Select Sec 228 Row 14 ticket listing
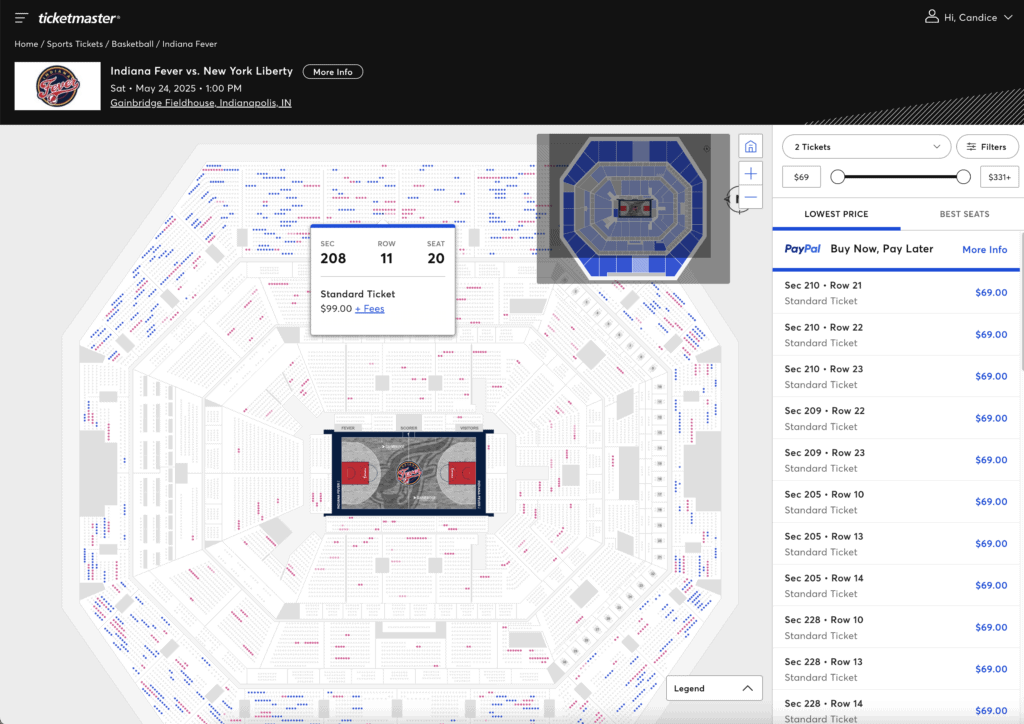 896,708
